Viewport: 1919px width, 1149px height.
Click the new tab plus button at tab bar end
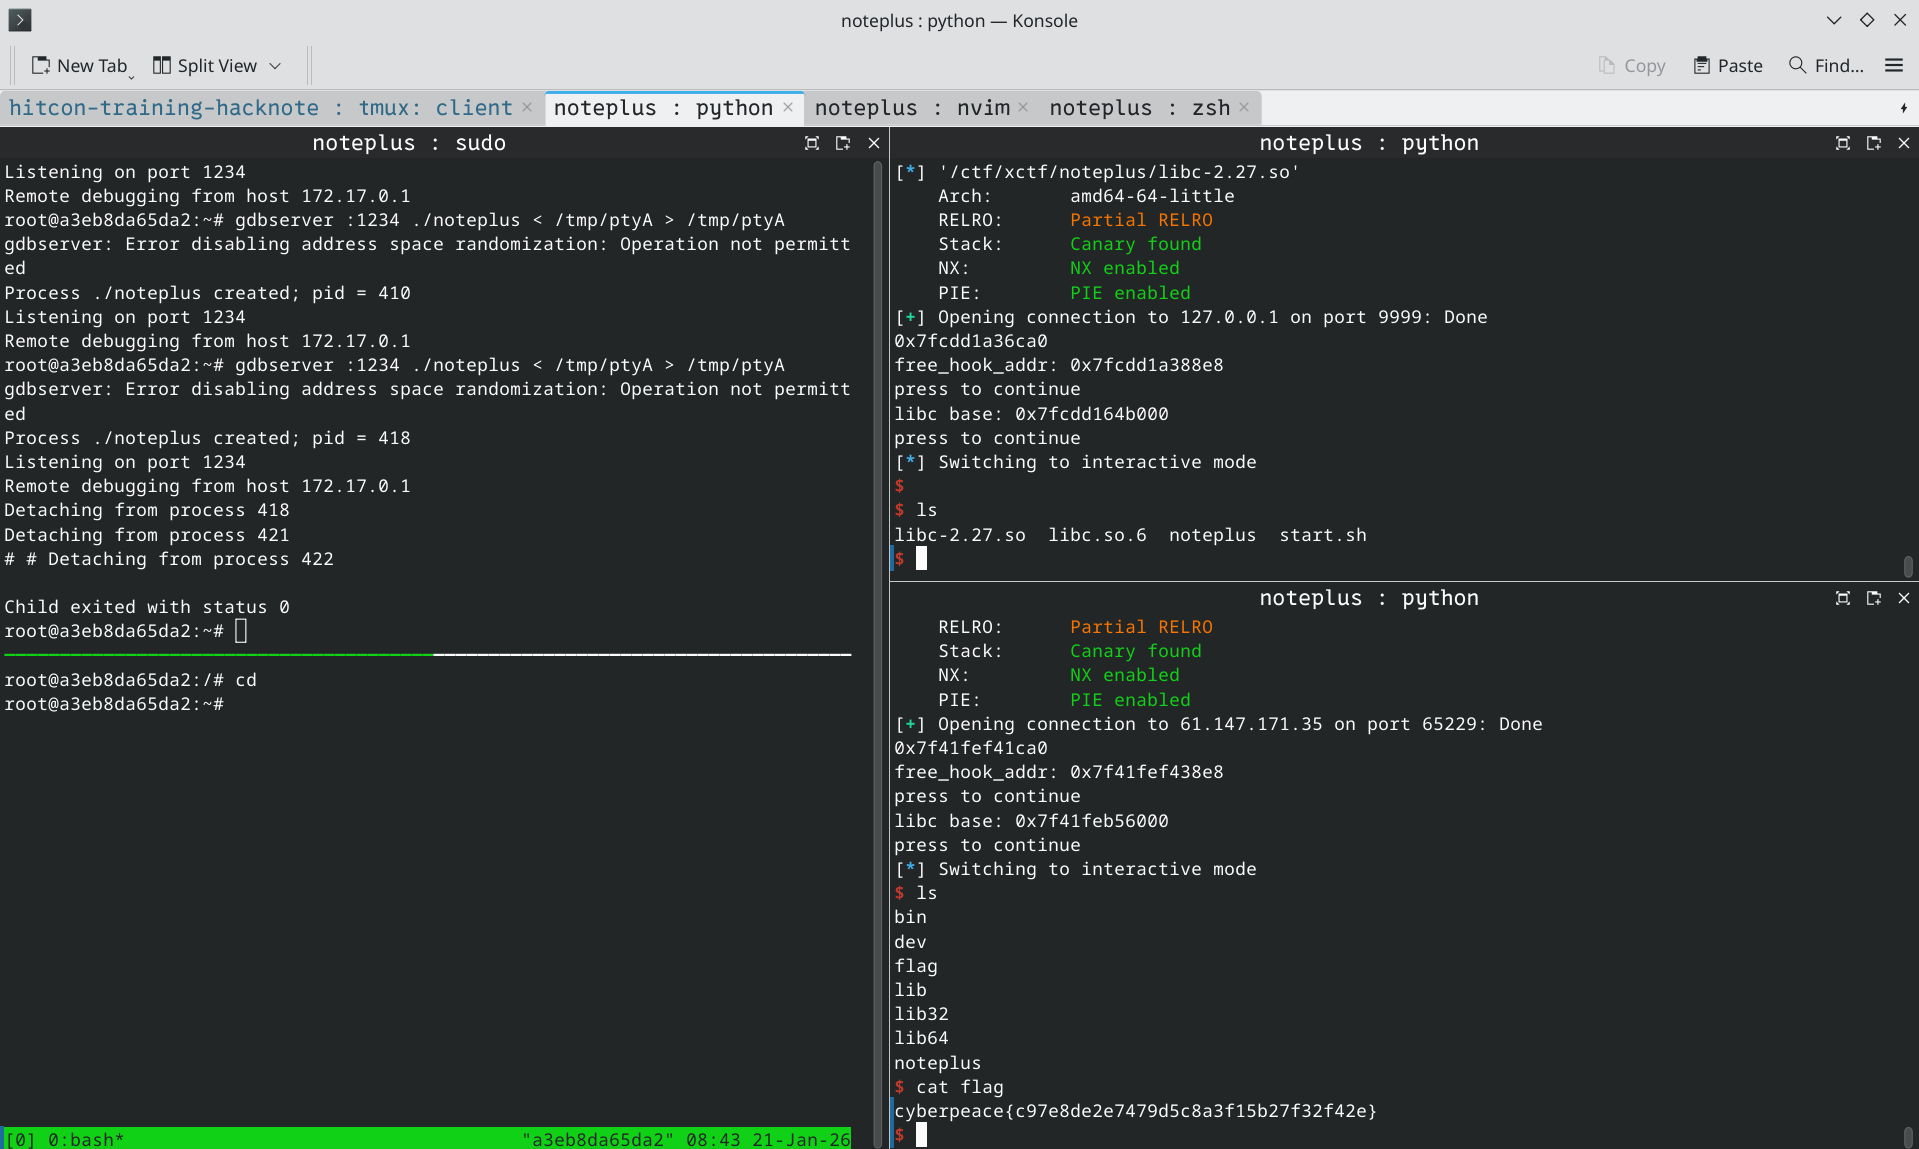pos(1903,108)
